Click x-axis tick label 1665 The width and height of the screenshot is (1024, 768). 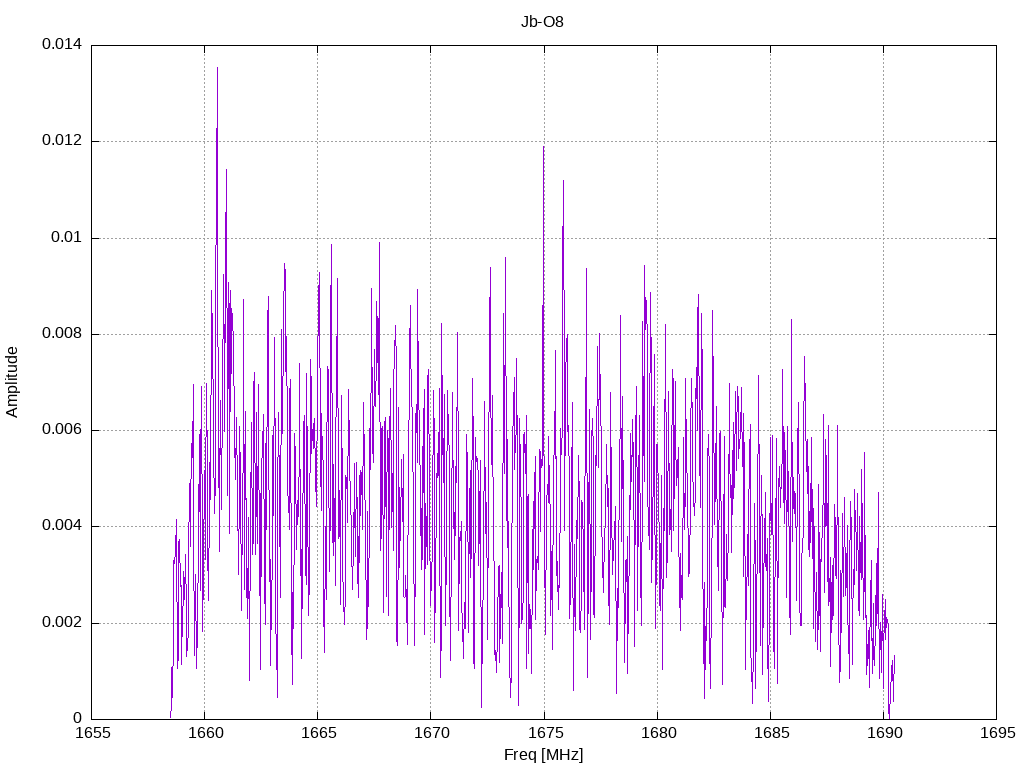318,733
